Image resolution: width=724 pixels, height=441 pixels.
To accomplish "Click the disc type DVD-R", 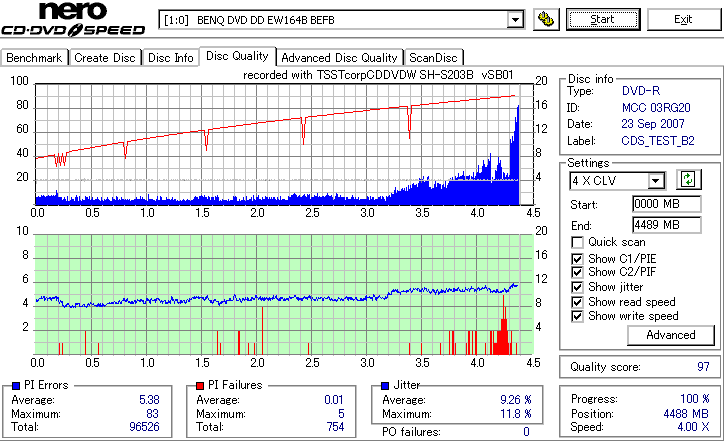I will coord(641,91).
